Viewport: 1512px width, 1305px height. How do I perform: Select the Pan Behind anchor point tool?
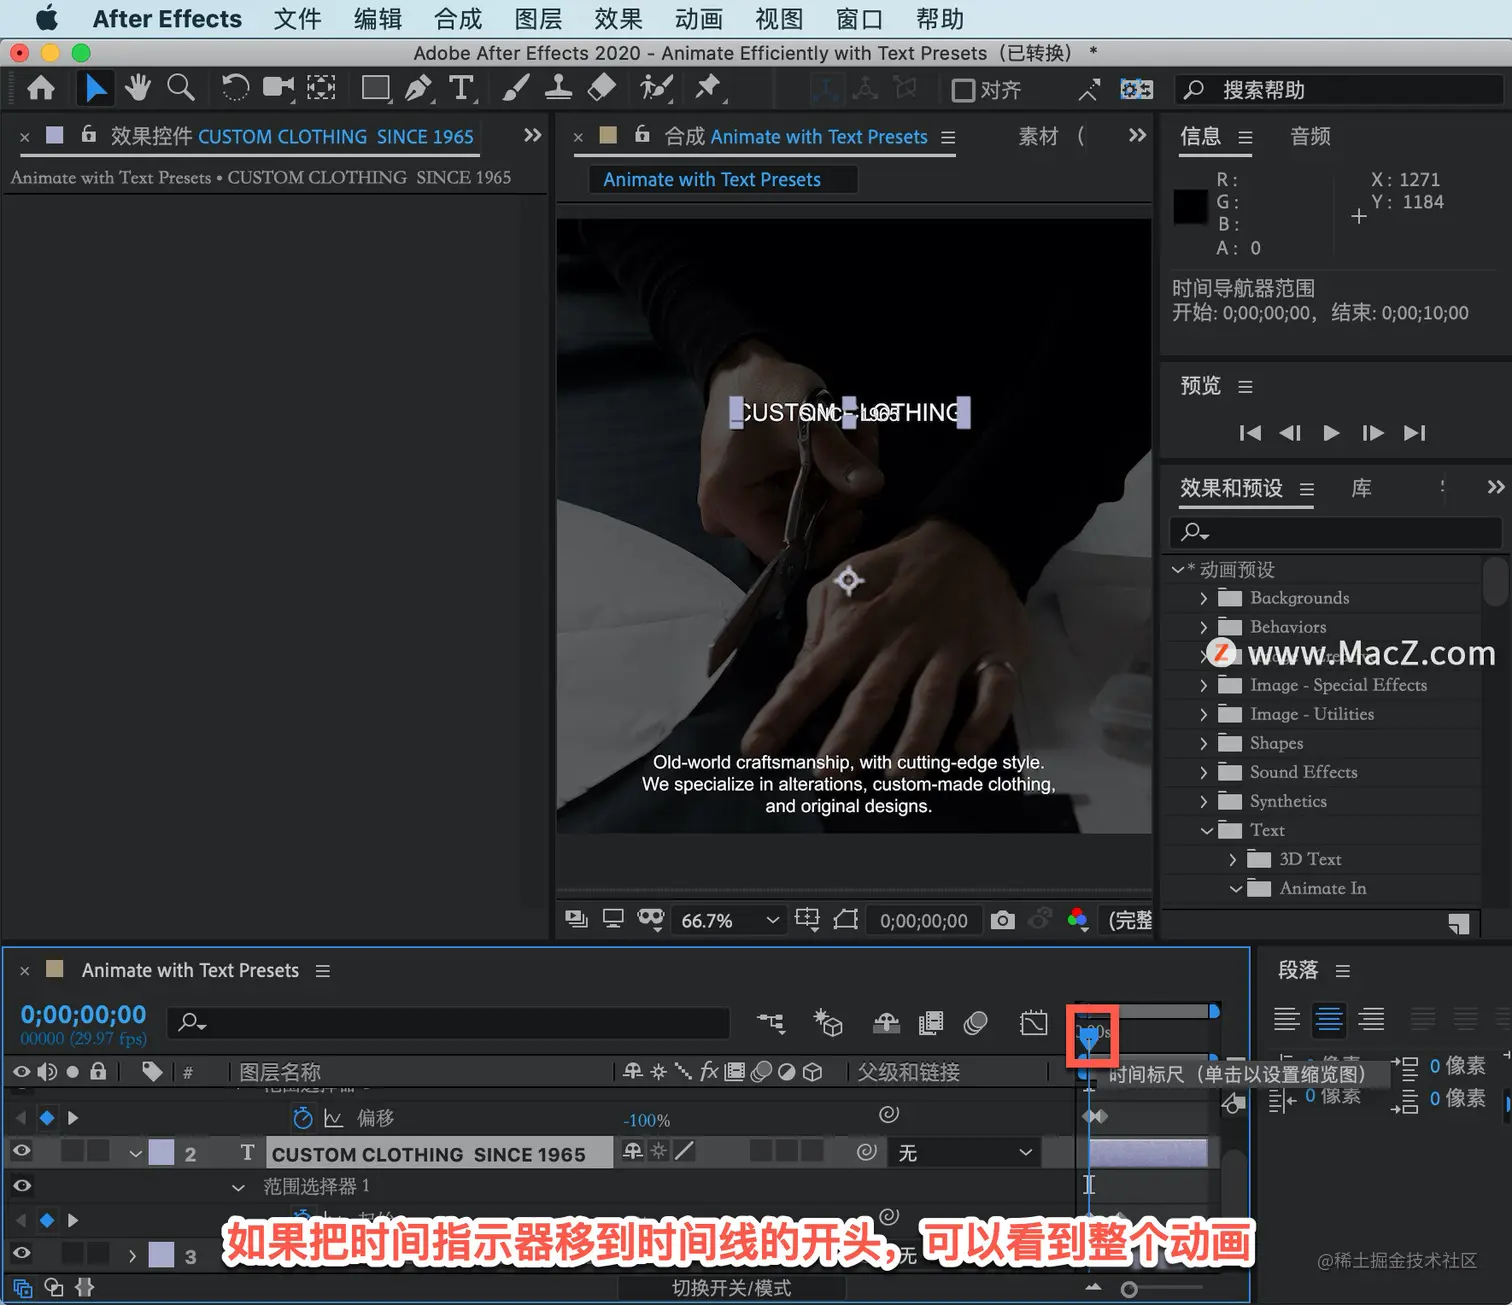click(x=321, y=89)
